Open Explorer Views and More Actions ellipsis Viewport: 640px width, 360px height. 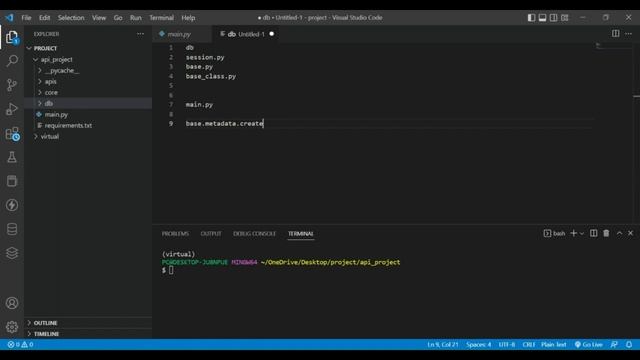[x=140, y=34]
